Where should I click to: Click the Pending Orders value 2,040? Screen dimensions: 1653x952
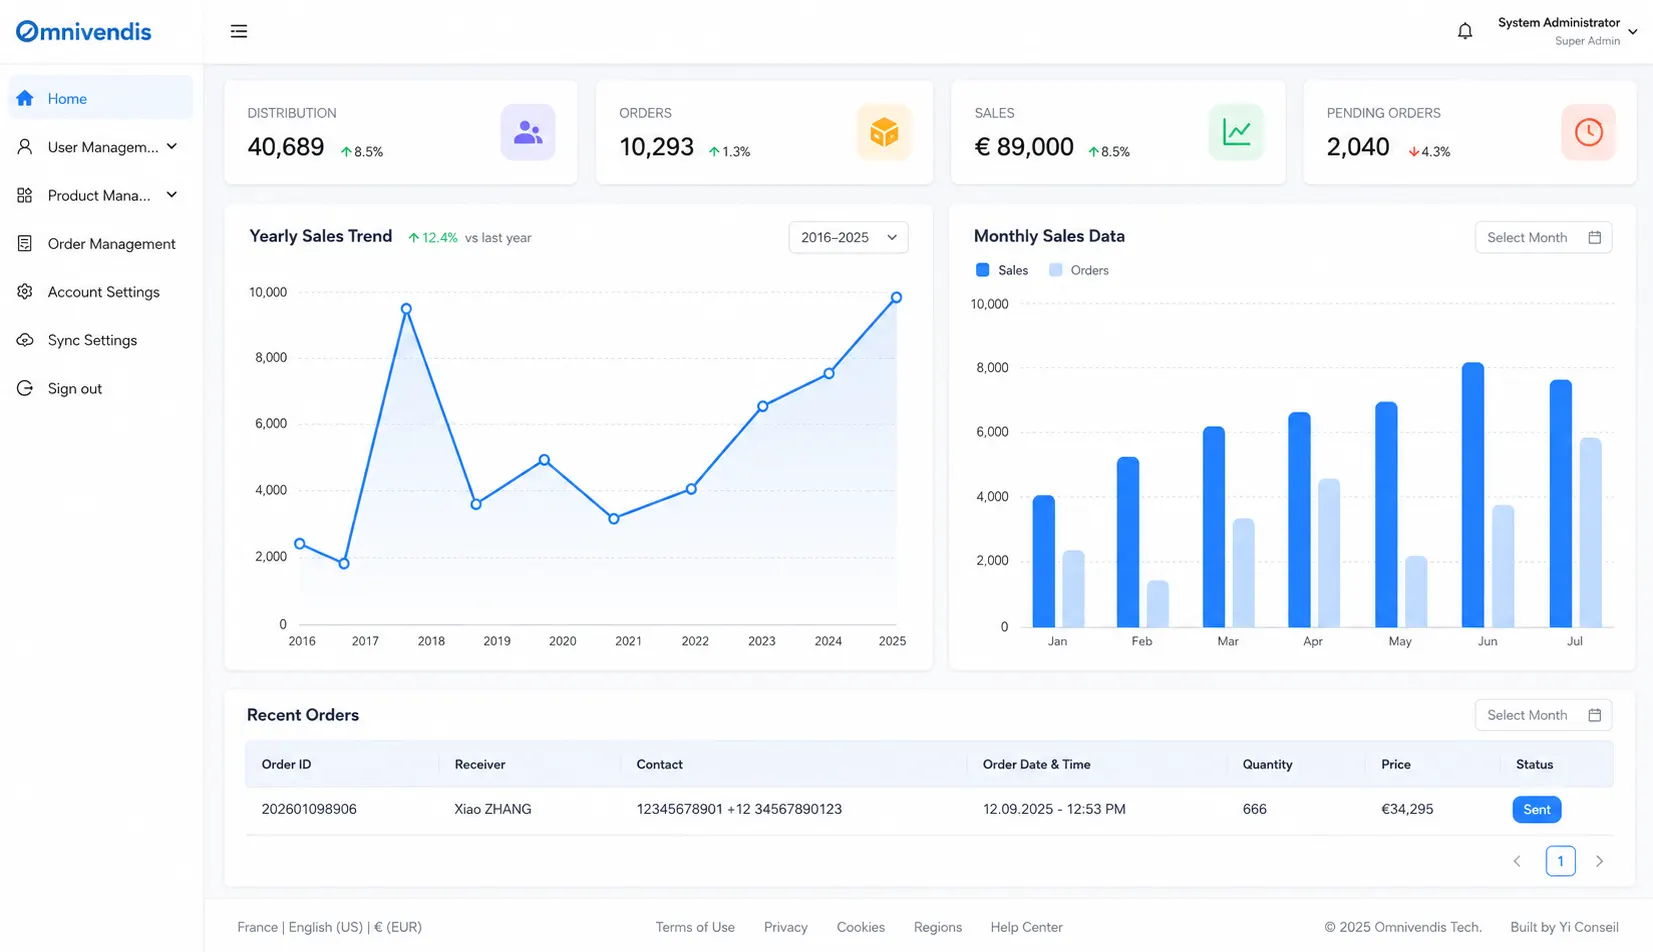(1358, 147)
